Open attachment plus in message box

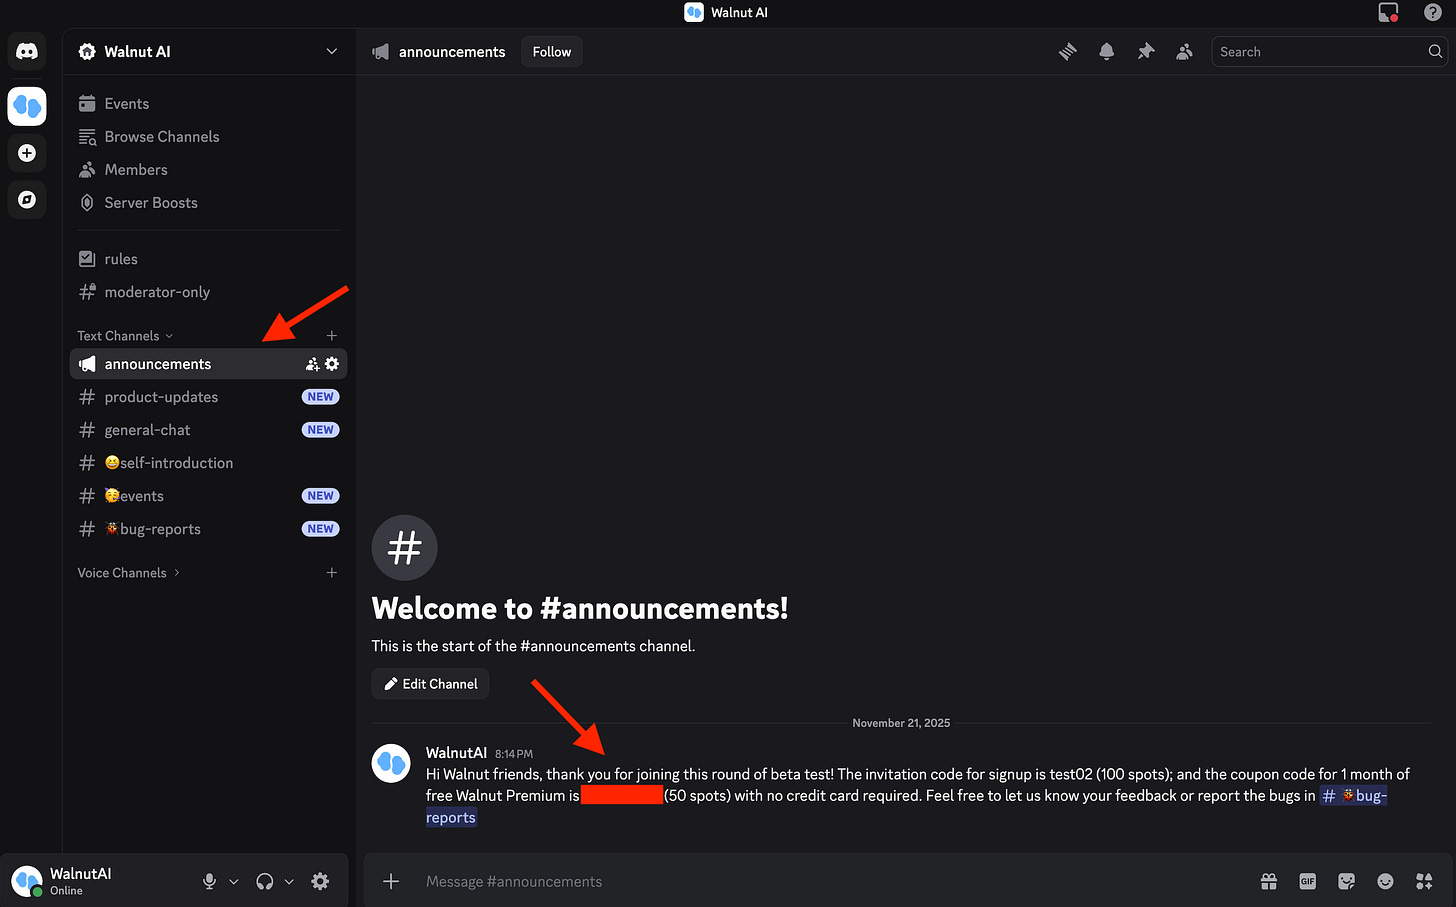(391, 881)
